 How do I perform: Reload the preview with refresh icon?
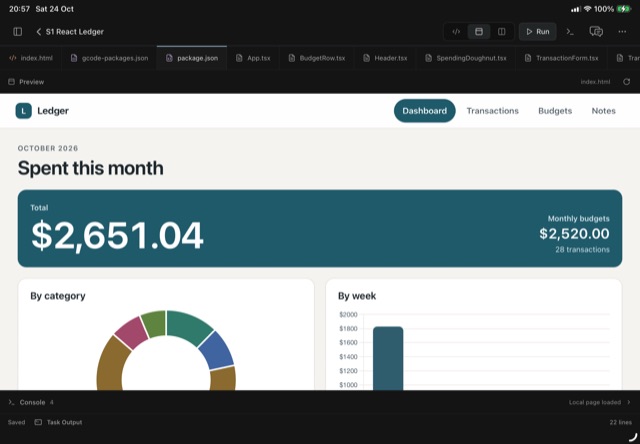point(627,82)
